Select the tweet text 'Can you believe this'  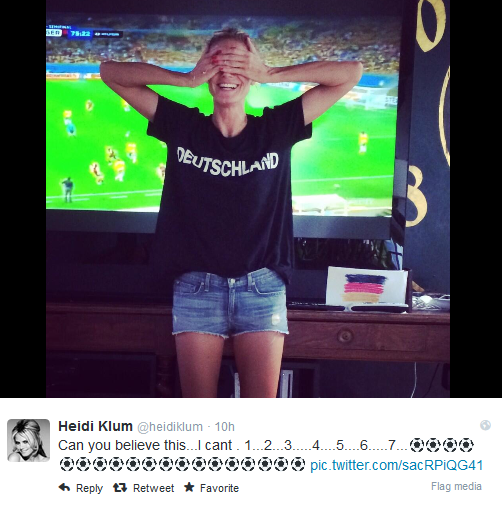[122, 446]
